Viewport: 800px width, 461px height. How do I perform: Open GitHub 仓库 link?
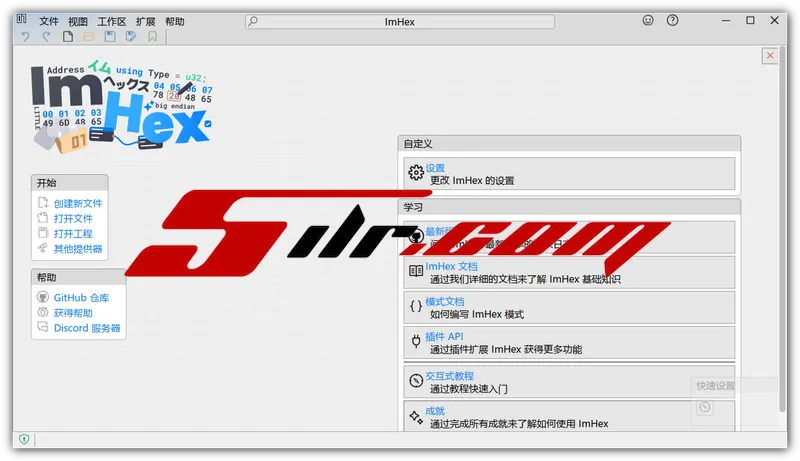[x=81, y=298]
